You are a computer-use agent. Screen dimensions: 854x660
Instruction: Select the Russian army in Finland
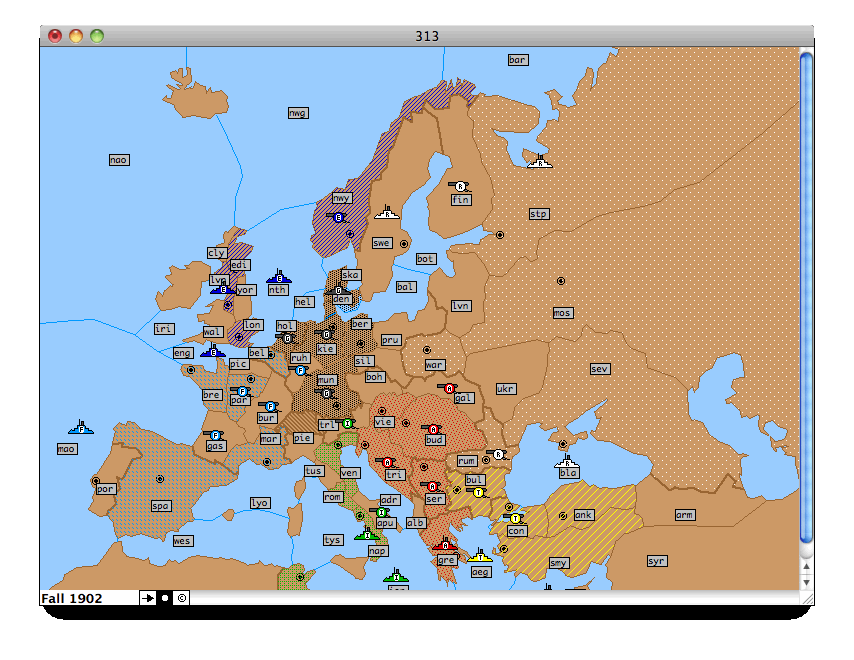point(460,187)
